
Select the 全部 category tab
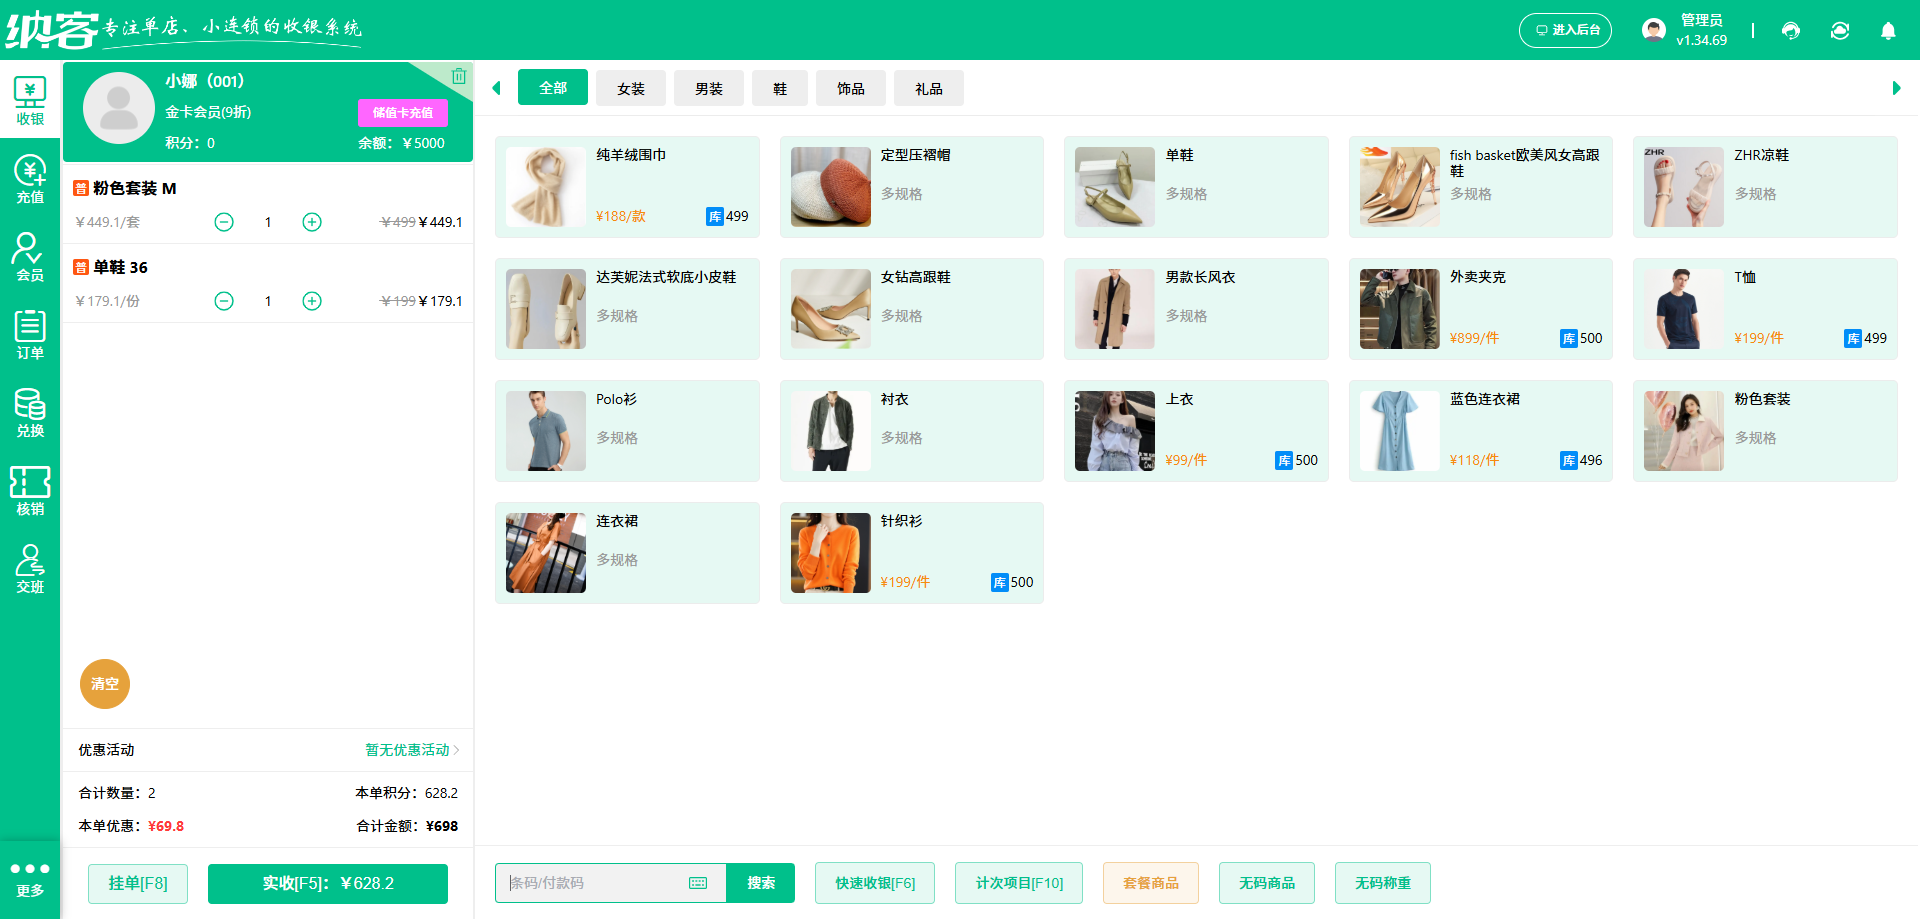pyautogui.click(x=553, y=88)
